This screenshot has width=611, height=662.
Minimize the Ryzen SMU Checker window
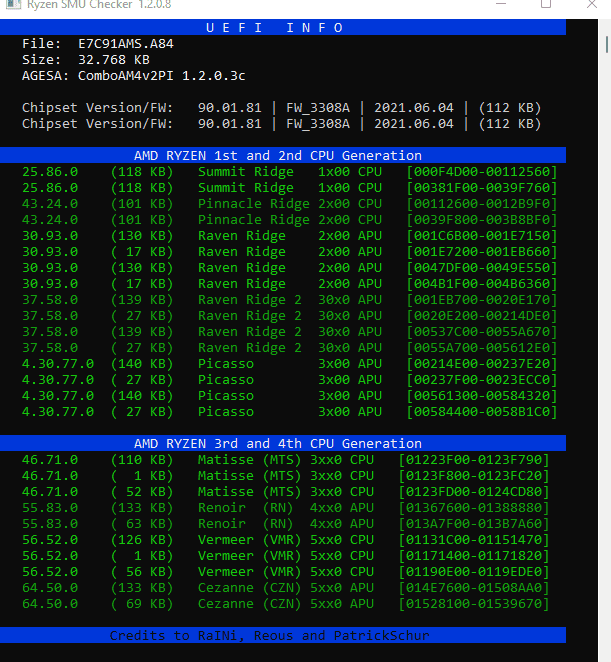click(501, 4)
